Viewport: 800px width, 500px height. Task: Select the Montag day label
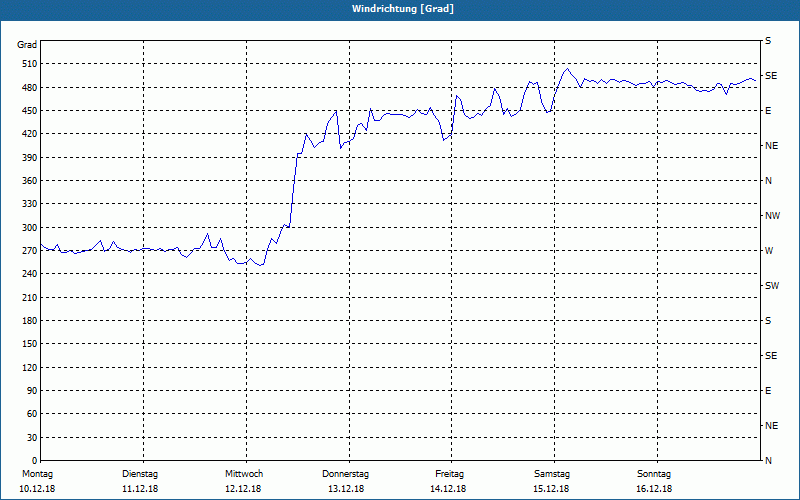tap(37, 474)
